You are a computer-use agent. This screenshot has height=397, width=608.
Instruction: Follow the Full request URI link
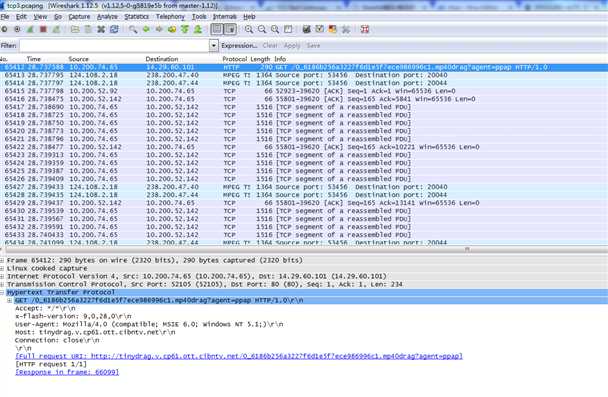239,356
